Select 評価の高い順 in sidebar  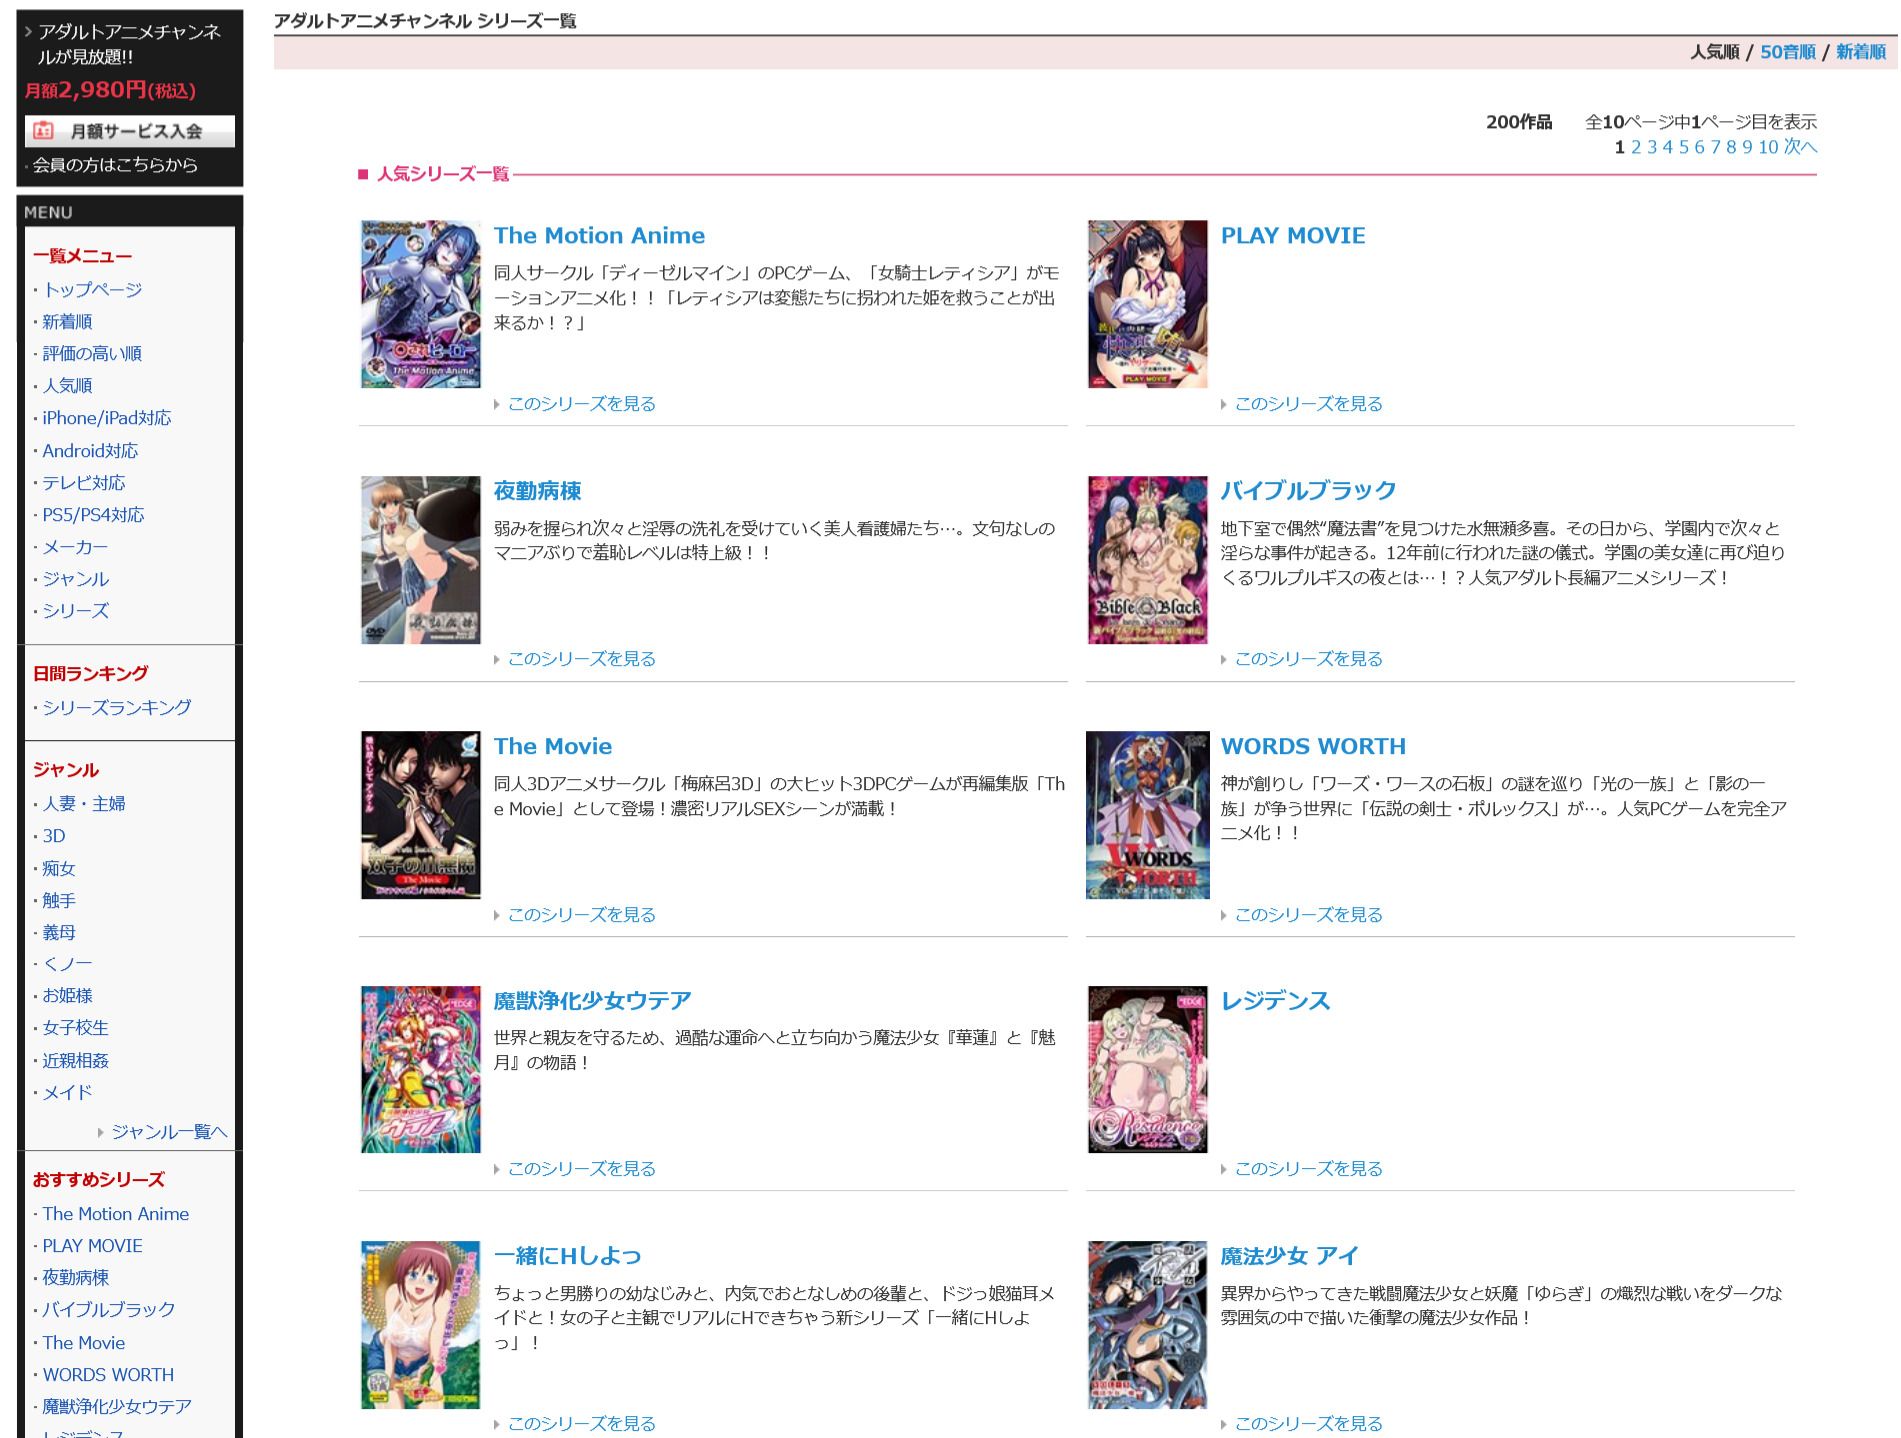tap(92, 354)
